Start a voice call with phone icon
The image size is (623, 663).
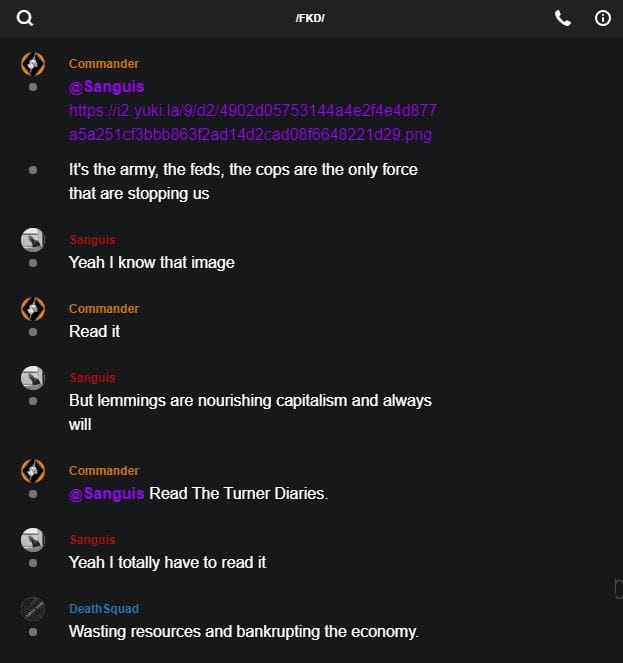563,18
